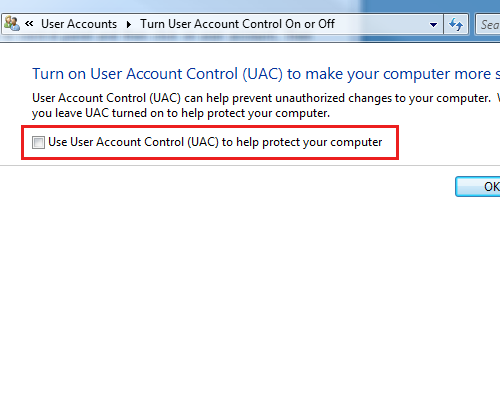The height and width of the screenshot is (400, 500).
Task: Click the '(UAC)' text in the blue heading
Action: coord(263,74)
